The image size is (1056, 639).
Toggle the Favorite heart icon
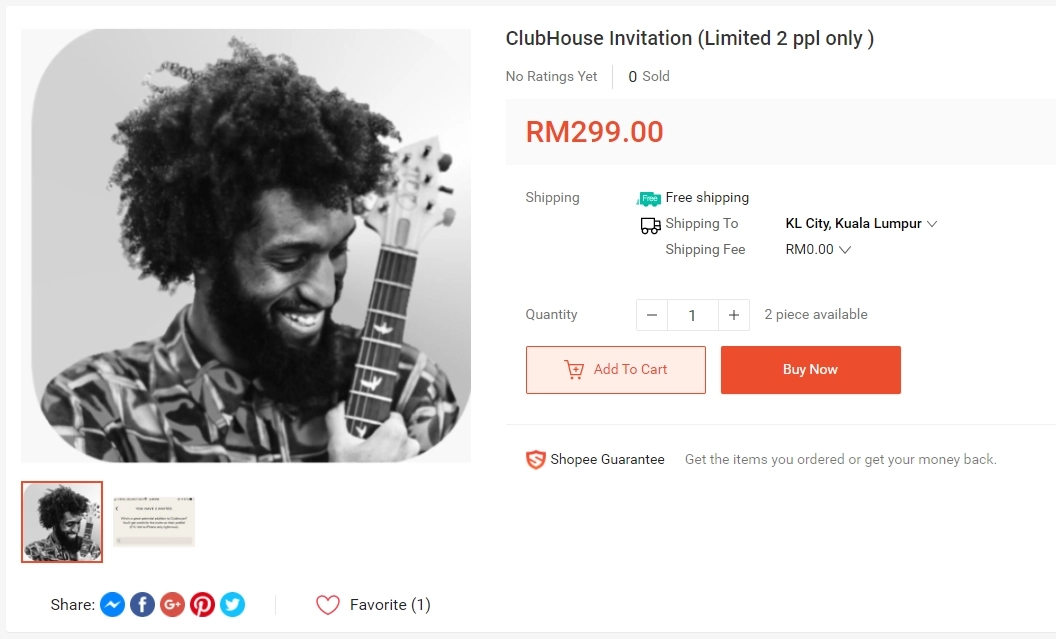[328, 605]
